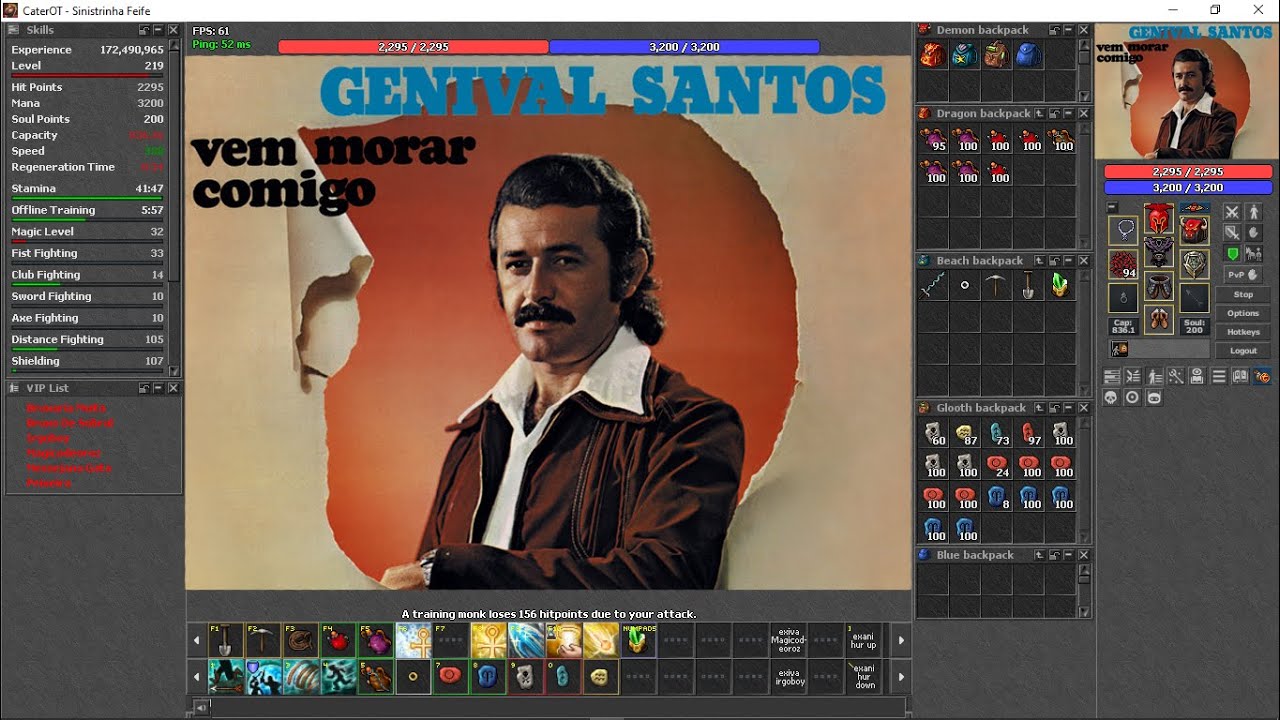Click the chat input field at bottom
The height and width of the screenshot is (720, 1280).
click(x=557, y=708)
